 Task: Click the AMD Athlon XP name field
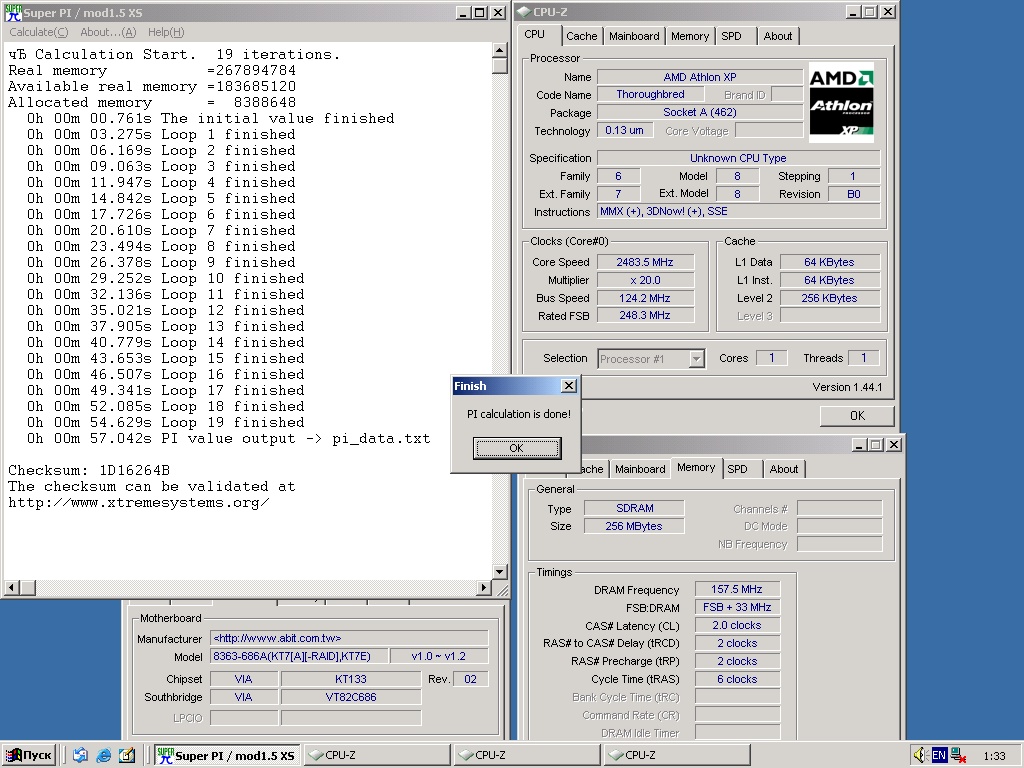pos(700,77)
